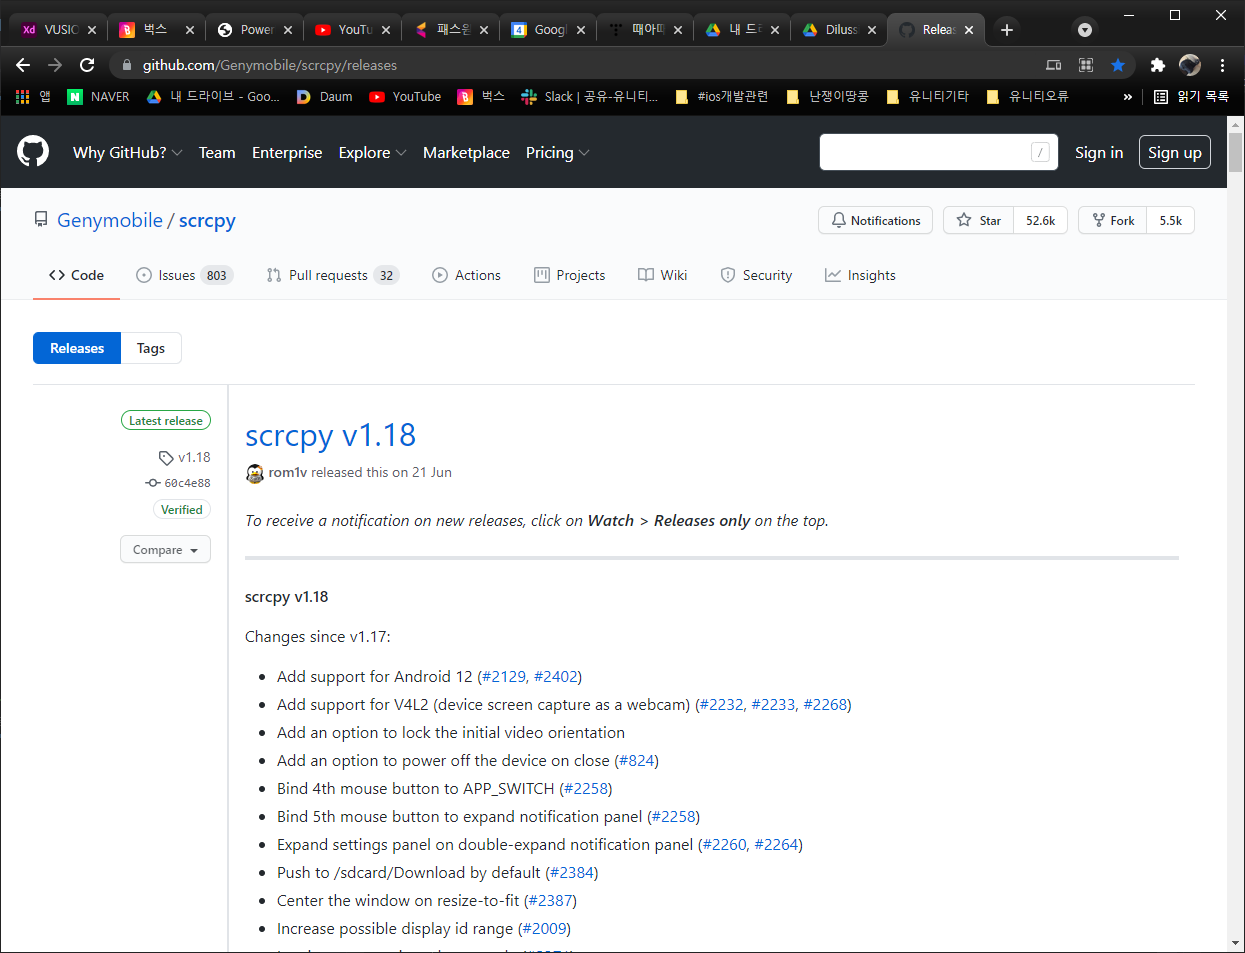Click the Latest release badge
1245x953 pixels.
pyautogui.click(x=166, y=421)
